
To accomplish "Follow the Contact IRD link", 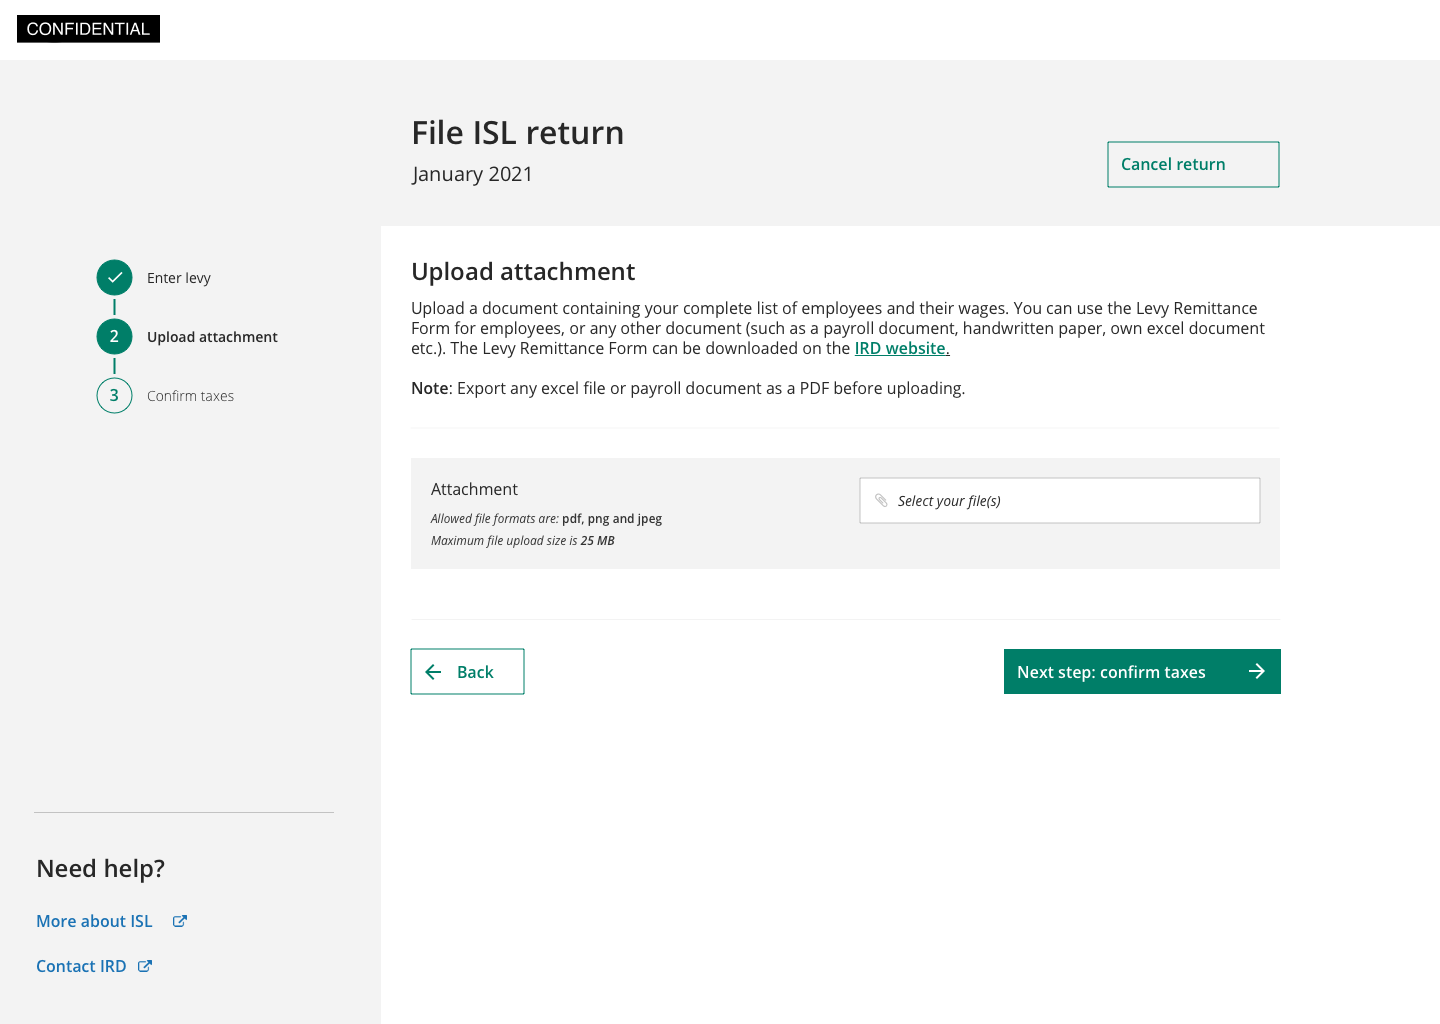I will coord(81,966).
